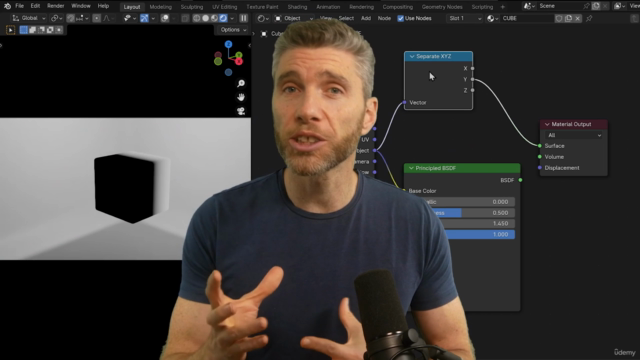Unlink the CUBE material with X
Viewport: 640px width, 360px height.
coord(577,18)
